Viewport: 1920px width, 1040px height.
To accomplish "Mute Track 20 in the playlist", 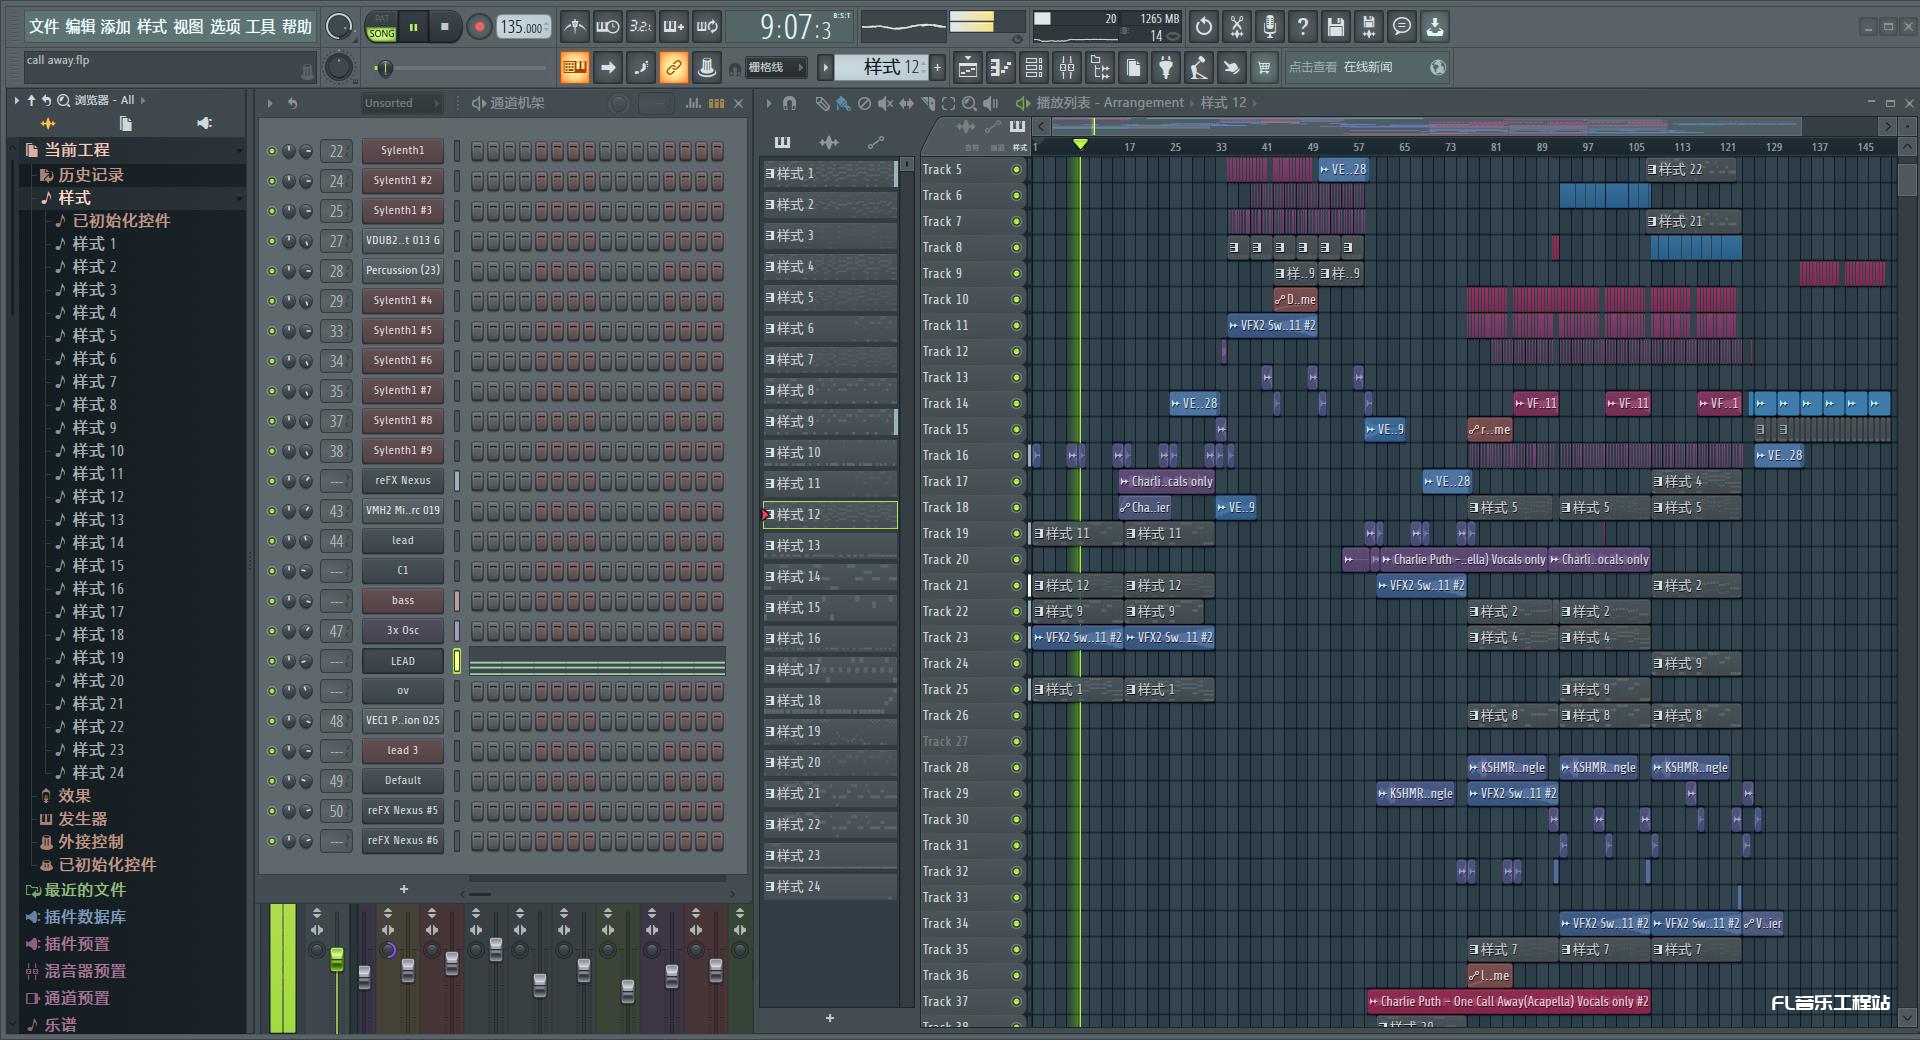I will point(1016,559).
